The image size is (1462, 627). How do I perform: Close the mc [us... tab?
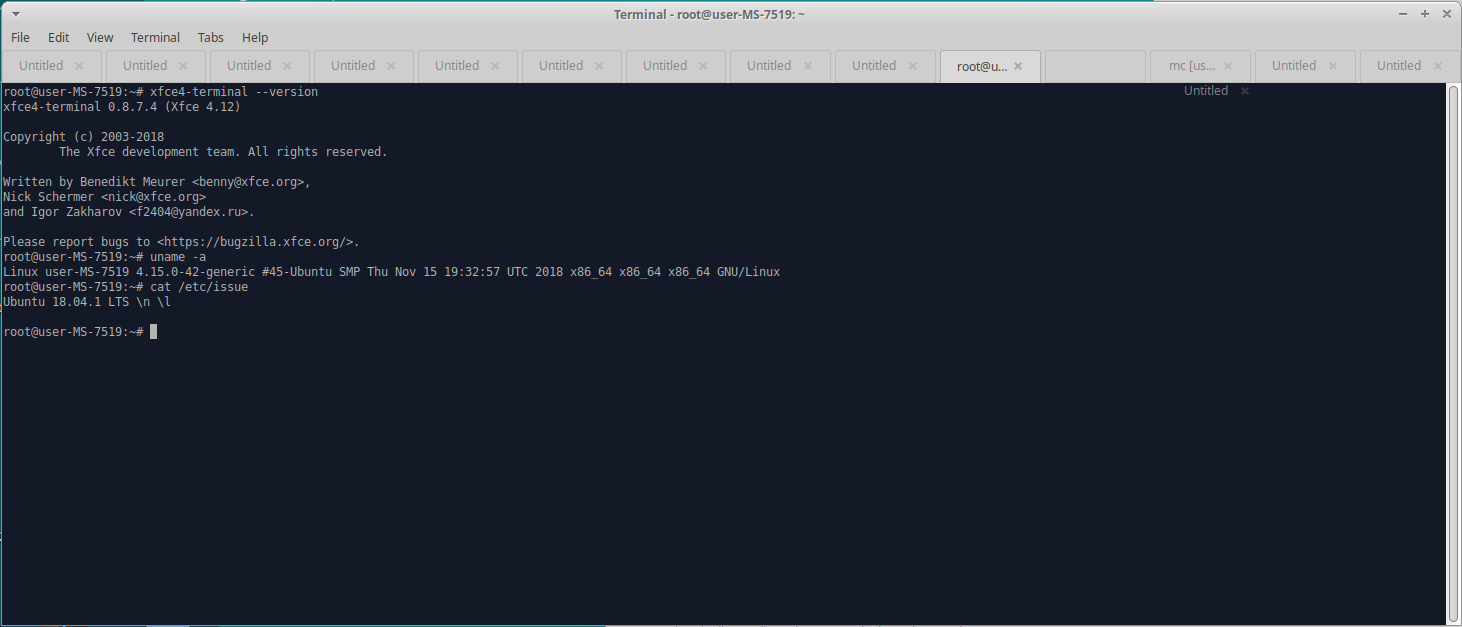pyautogui.click(x=1227, y=66)
